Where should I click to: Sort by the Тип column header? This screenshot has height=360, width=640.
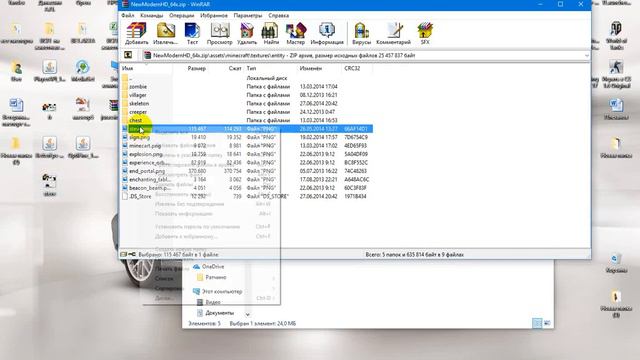(251, 69)
